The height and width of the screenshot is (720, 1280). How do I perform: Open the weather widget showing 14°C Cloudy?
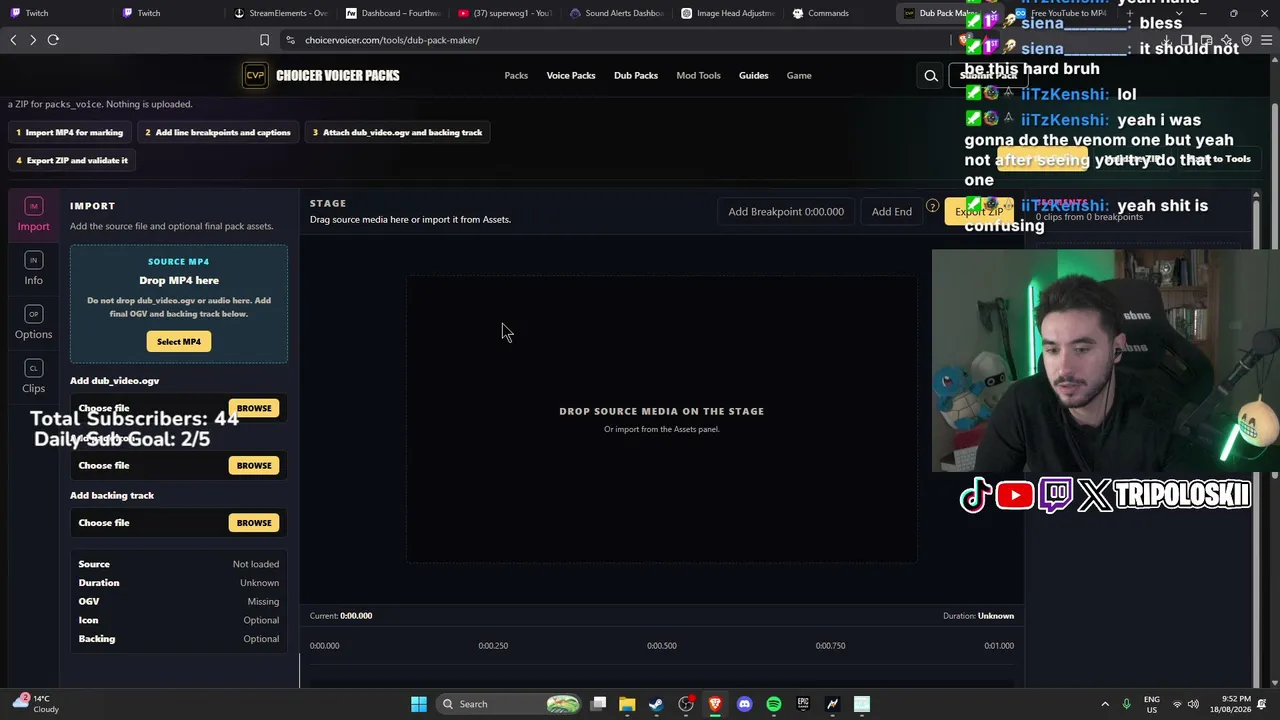[x=34, y=704]
